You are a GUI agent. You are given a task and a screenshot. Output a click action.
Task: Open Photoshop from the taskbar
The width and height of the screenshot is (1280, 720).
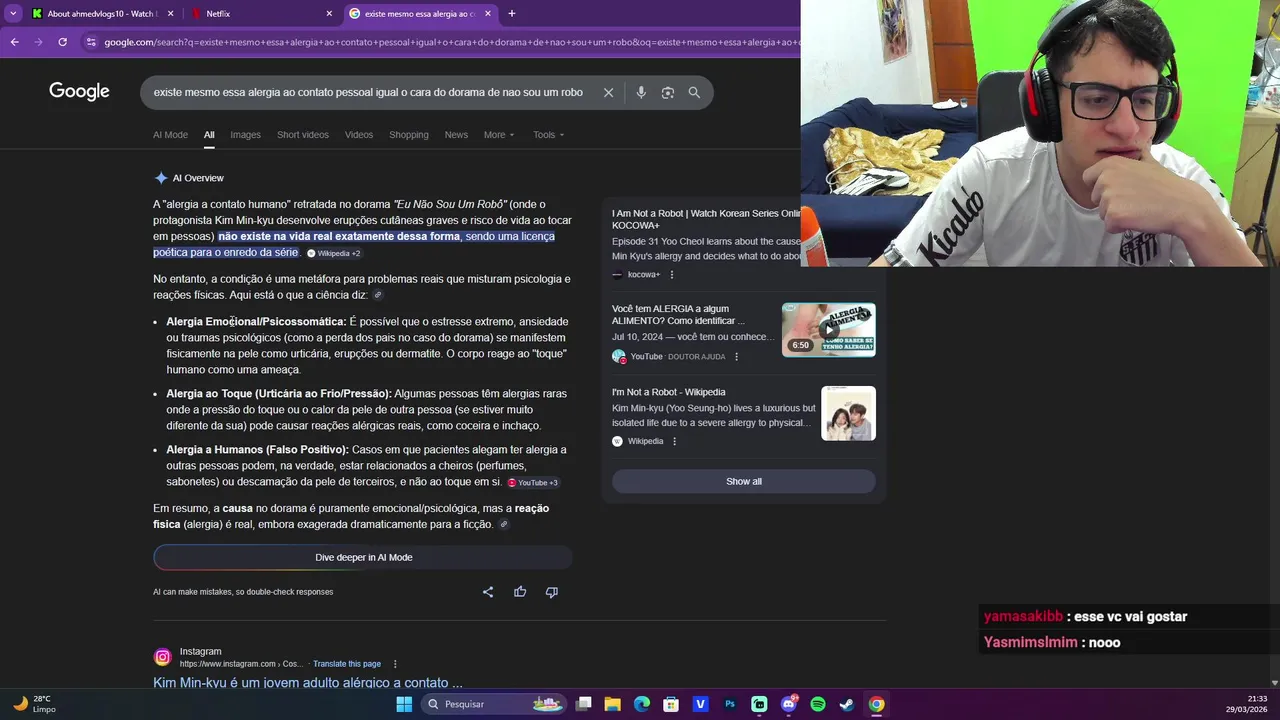click(x=730, y=704)
